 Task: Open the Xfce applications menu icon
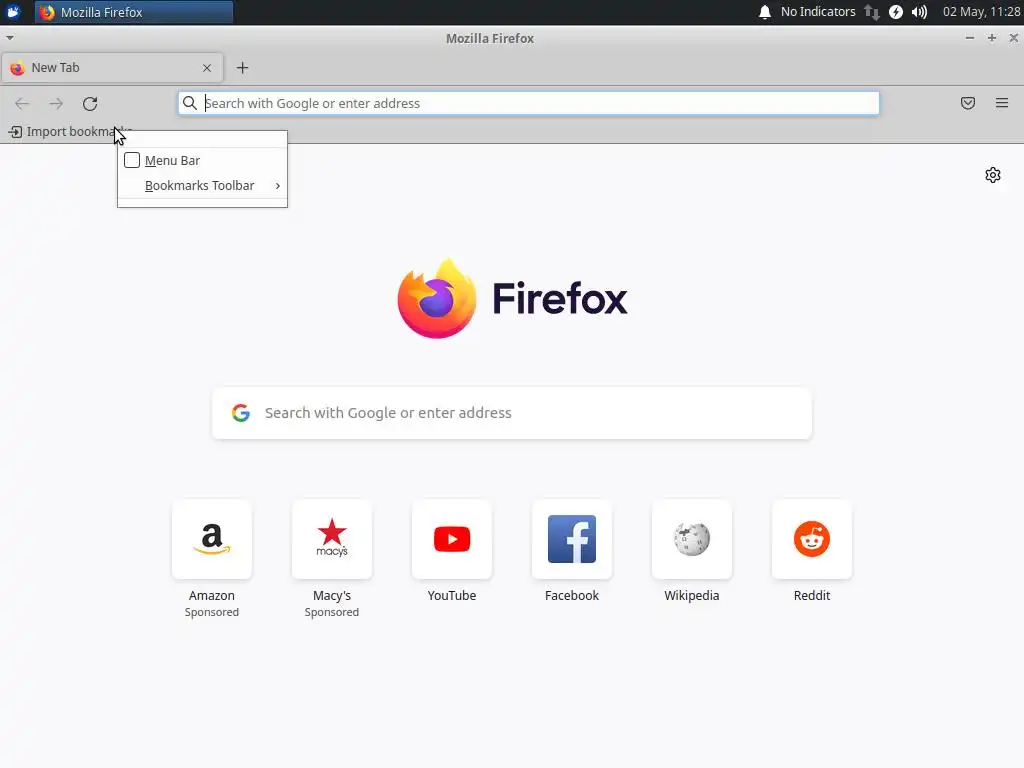pyautogui.click(x=13, y=12)
